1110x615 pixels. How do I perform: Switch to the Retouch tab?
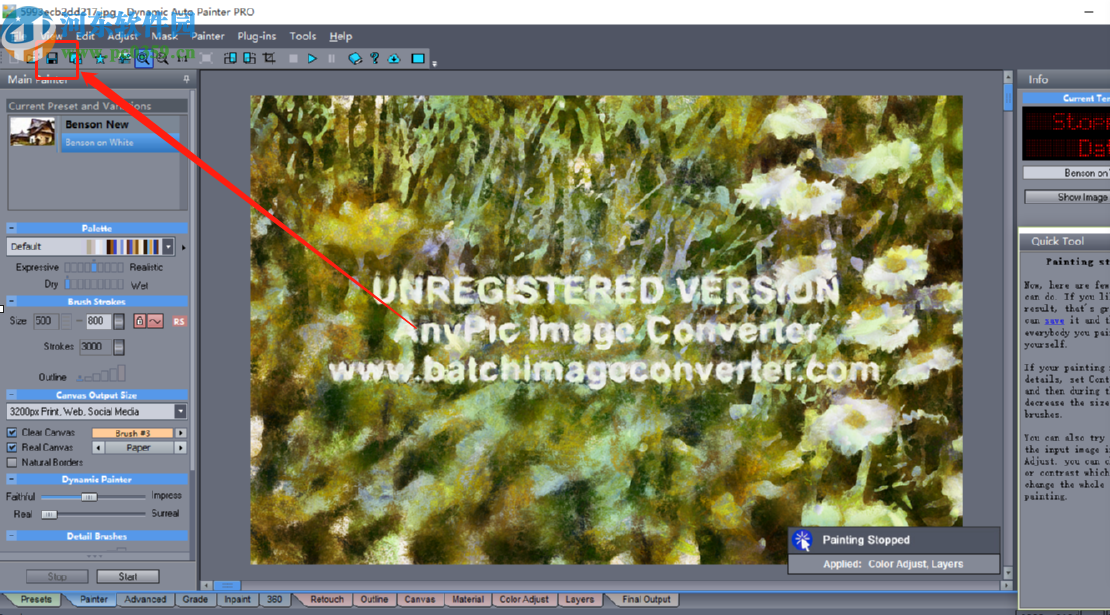[327, 599]
